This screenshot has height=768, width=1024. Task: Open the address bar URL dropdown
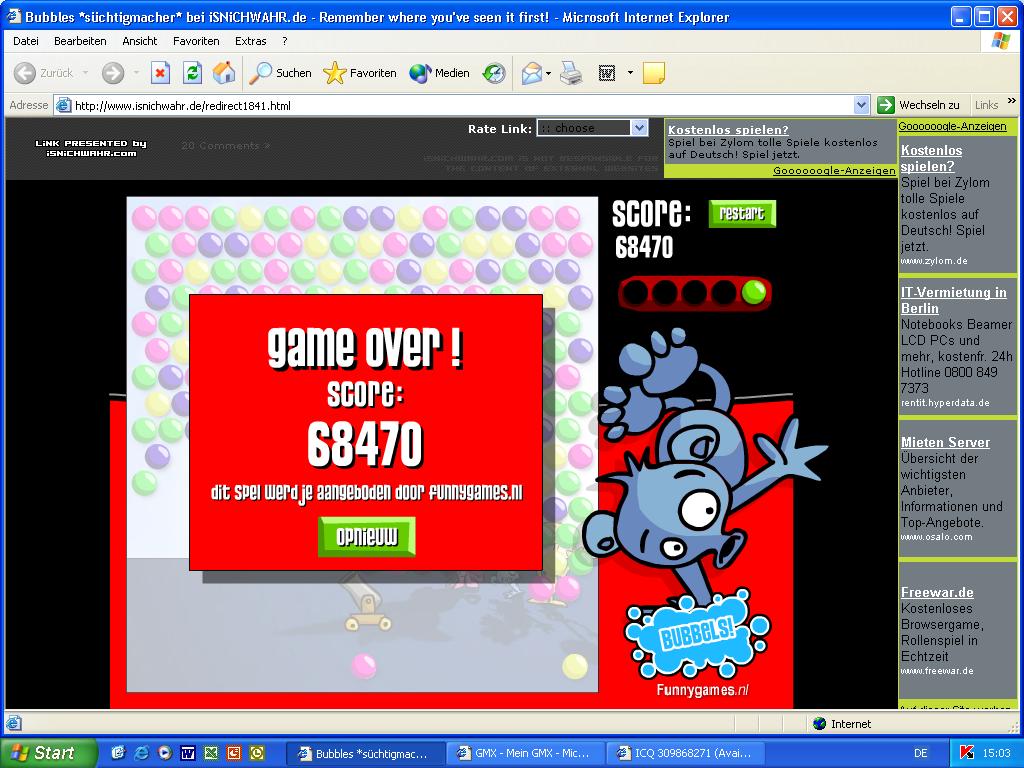tap(861, 105)
